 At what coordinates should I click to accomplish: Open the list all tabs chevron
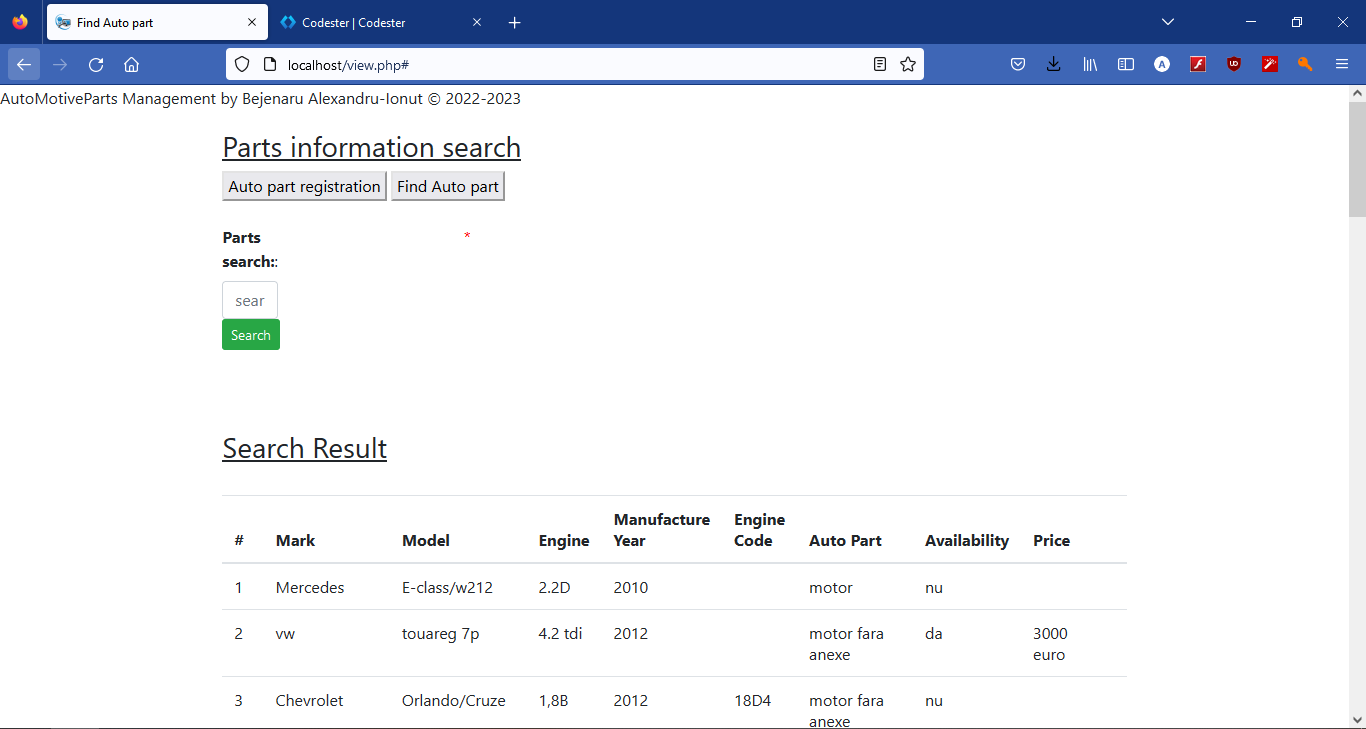point(1167,21)
